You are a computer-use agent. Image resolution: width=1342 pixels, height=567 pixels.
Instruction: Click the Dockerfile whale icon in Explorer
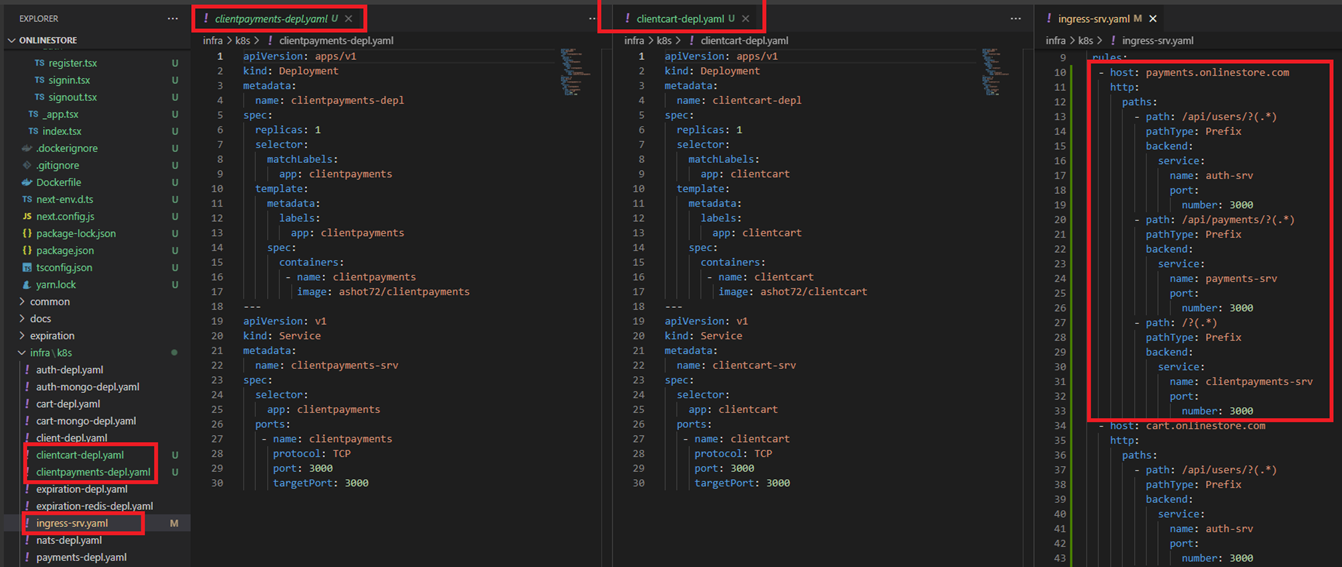click(27, 183)
